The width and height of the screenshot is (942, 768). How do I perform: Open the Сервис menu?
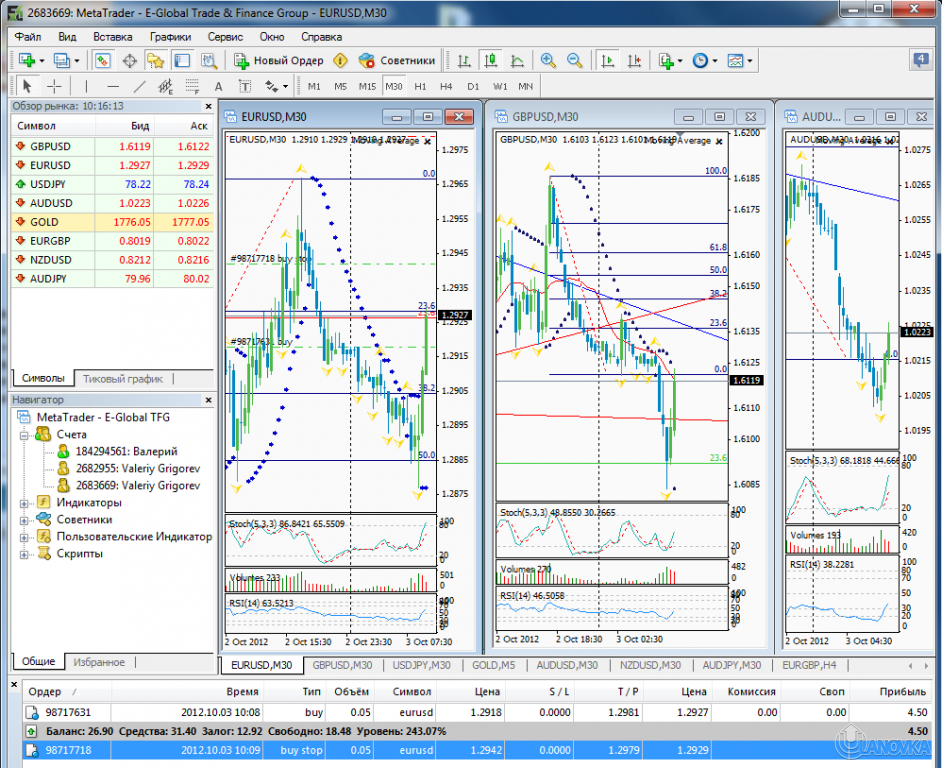tap(224, 36)
